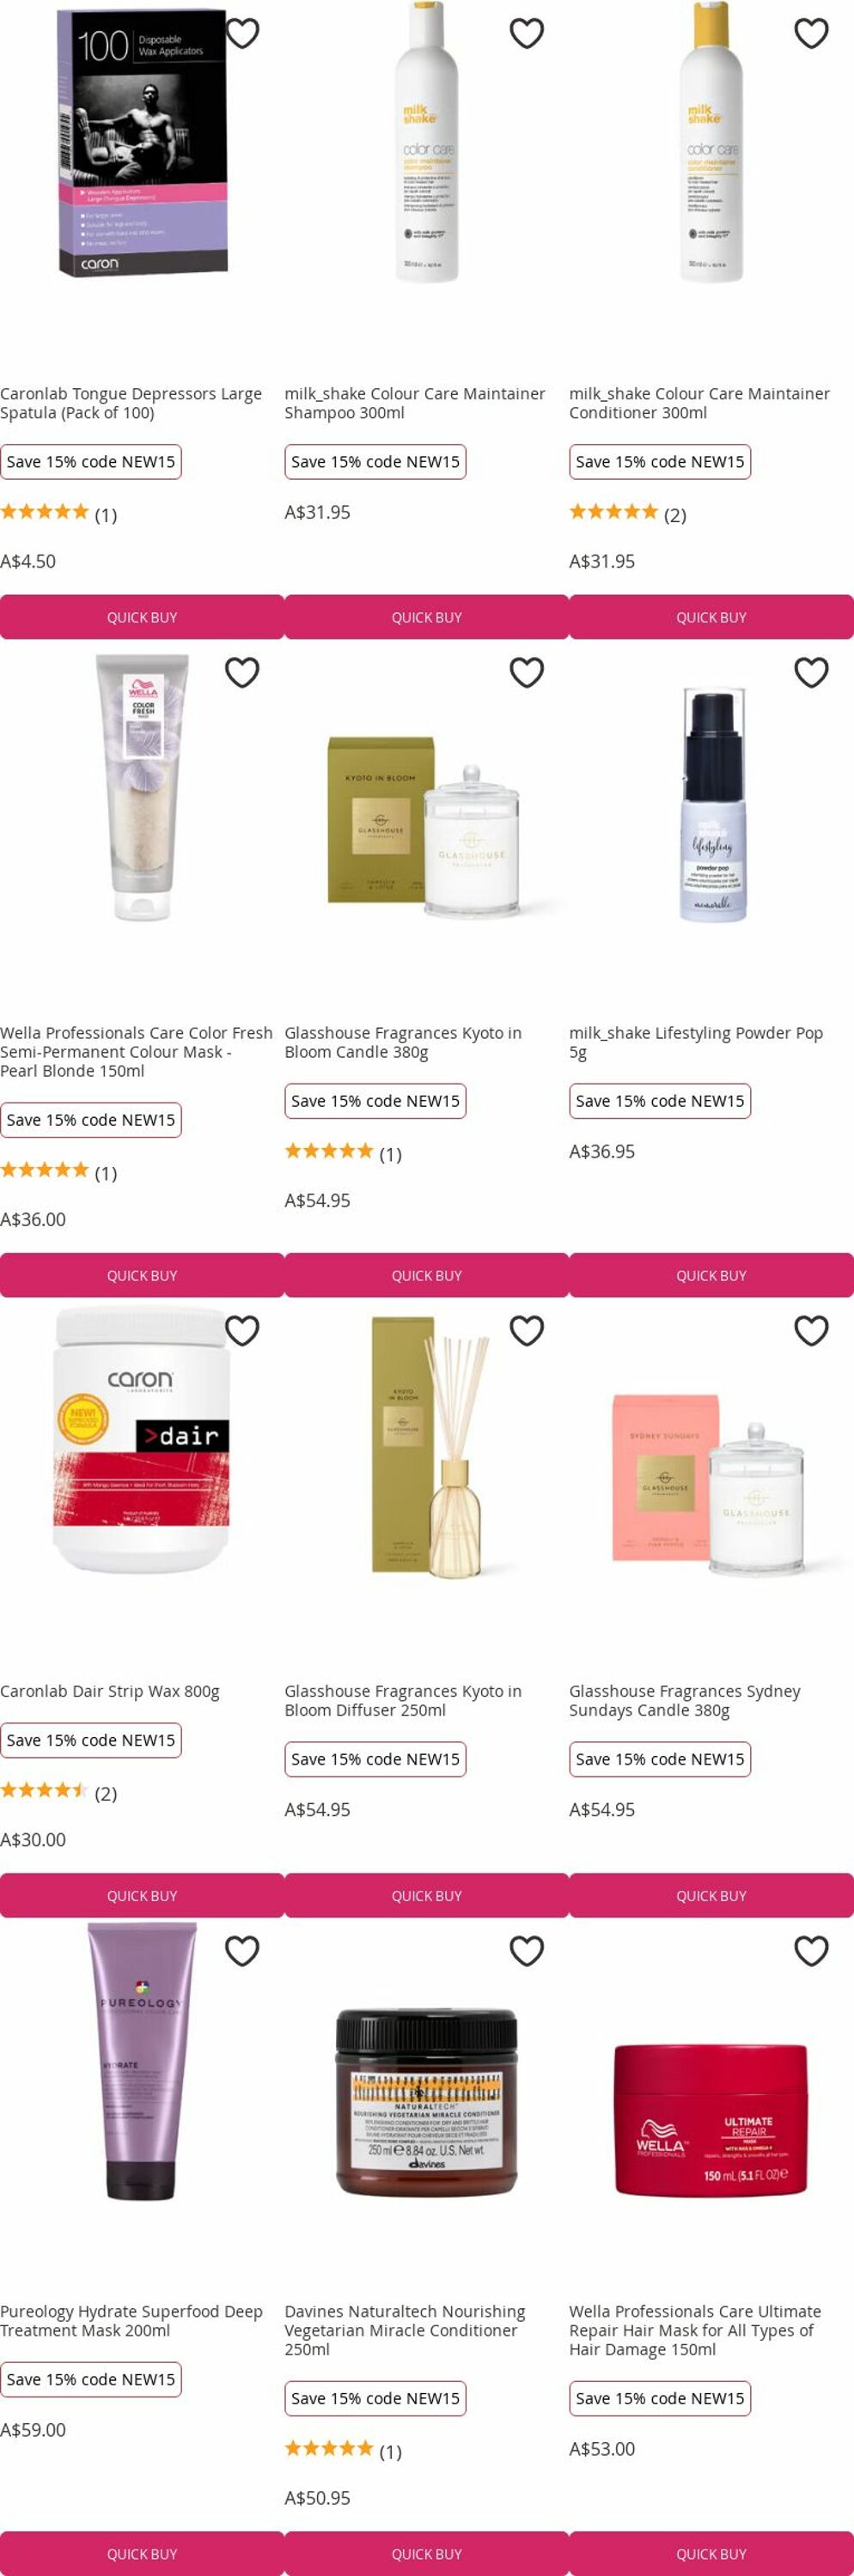Click star rating of Caronlab Dair Strip Wax
This screenshot has width=854, height=2576.
tap(44, 1790)
